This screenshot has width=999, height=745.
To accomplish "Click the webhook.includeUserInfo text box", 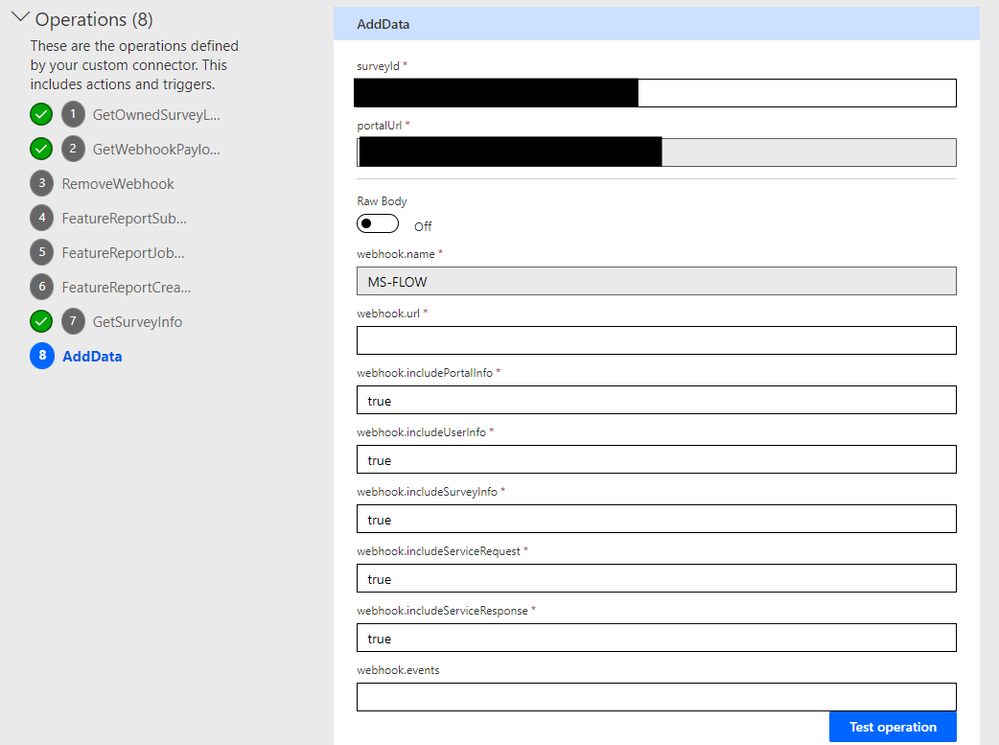I will (656, 459).
